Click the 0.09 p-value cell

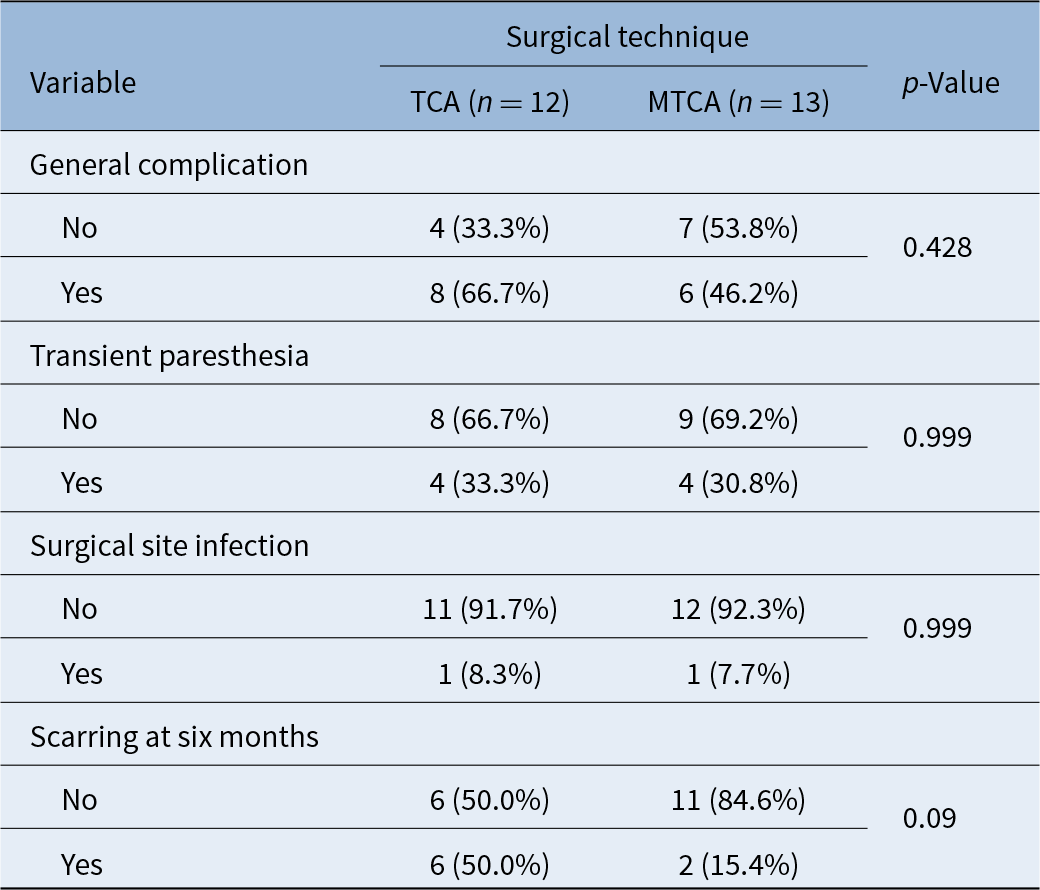click(x=929, y=818)
